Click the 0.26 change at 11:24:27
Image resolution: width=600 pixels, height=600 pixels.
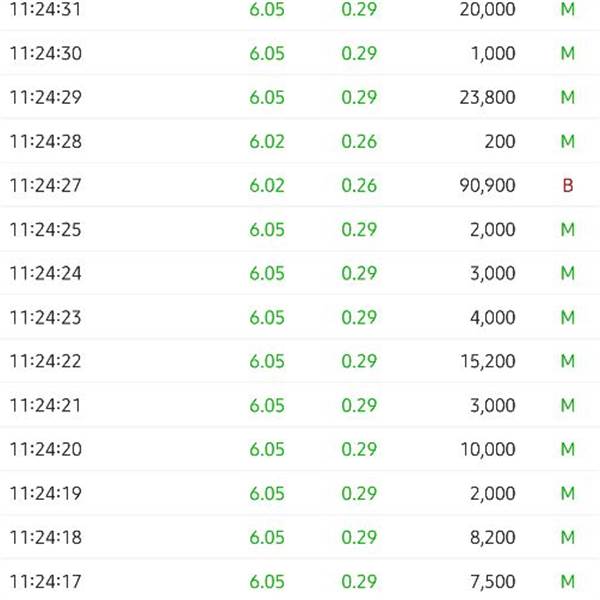pos(359,185)
